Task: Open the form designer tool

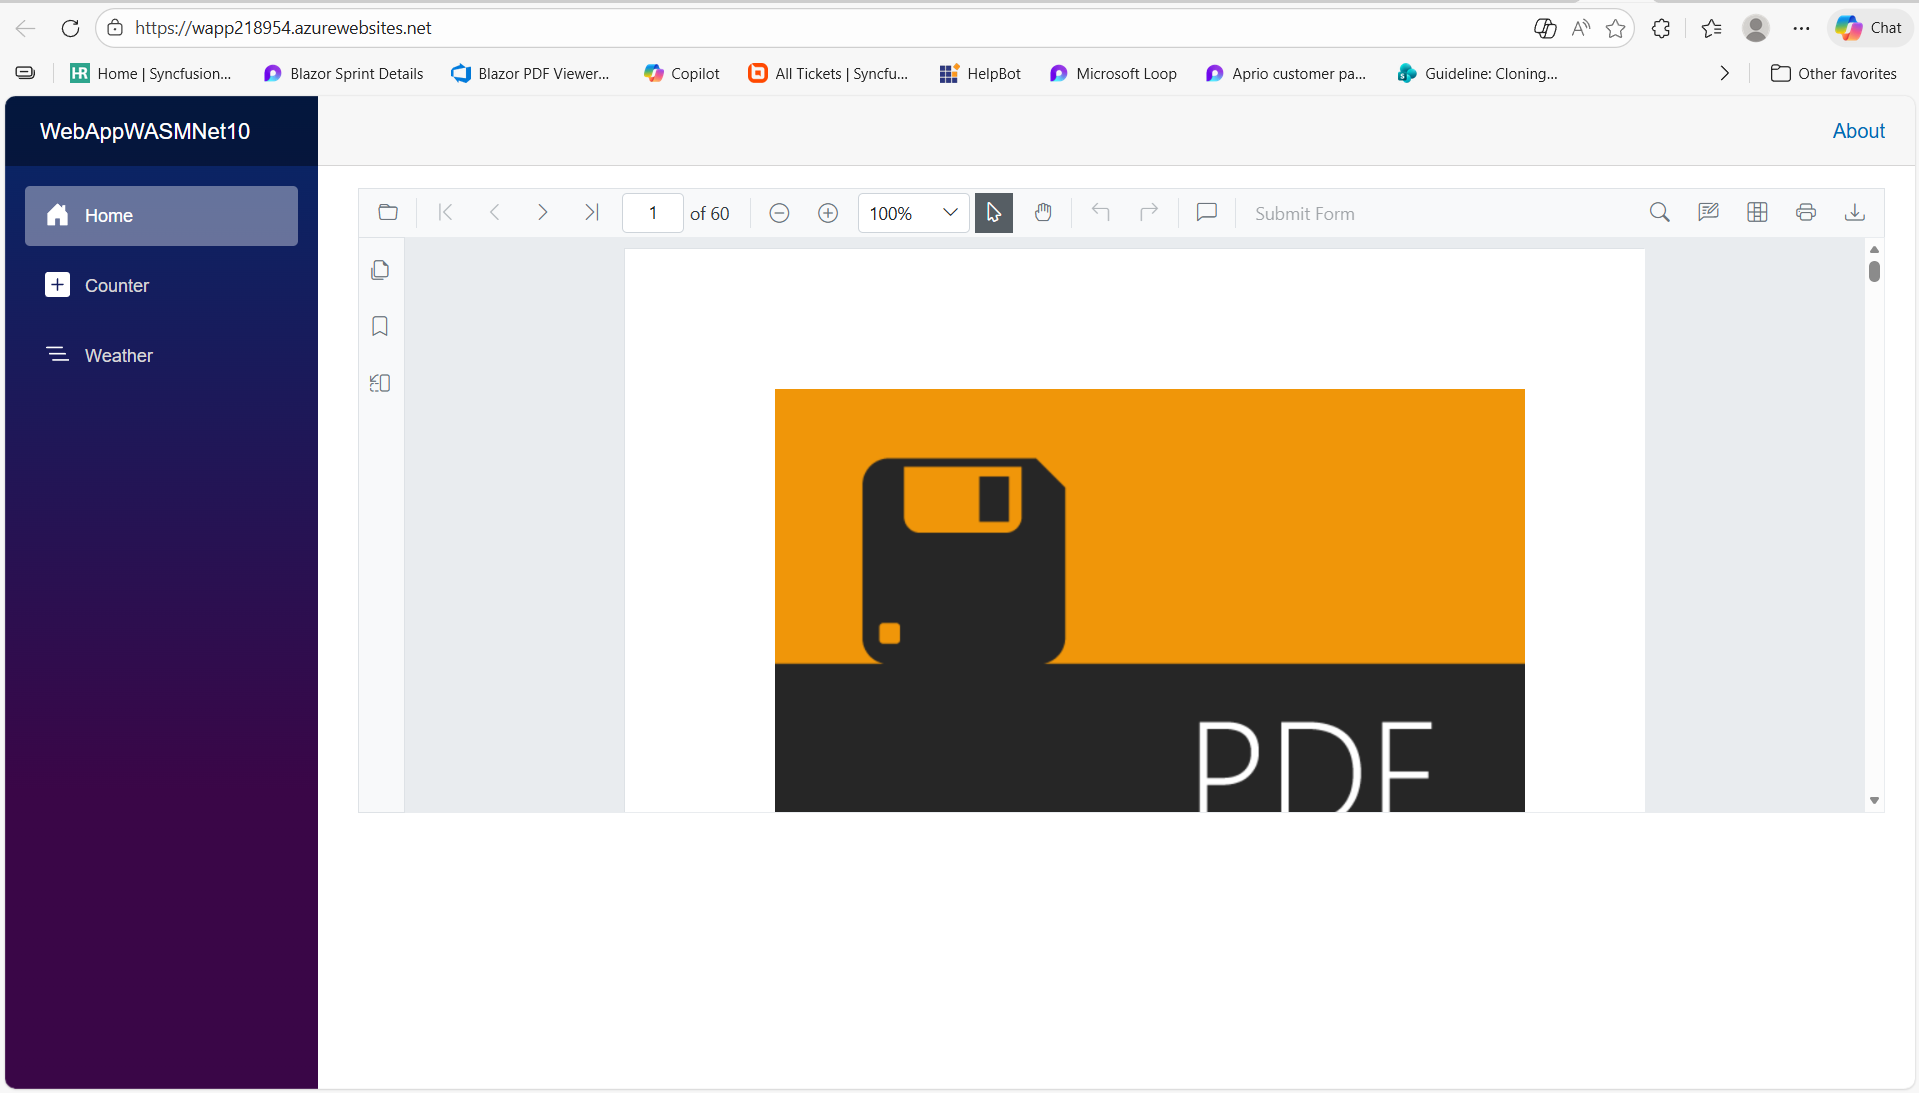Action: [x=1757, y=213]
